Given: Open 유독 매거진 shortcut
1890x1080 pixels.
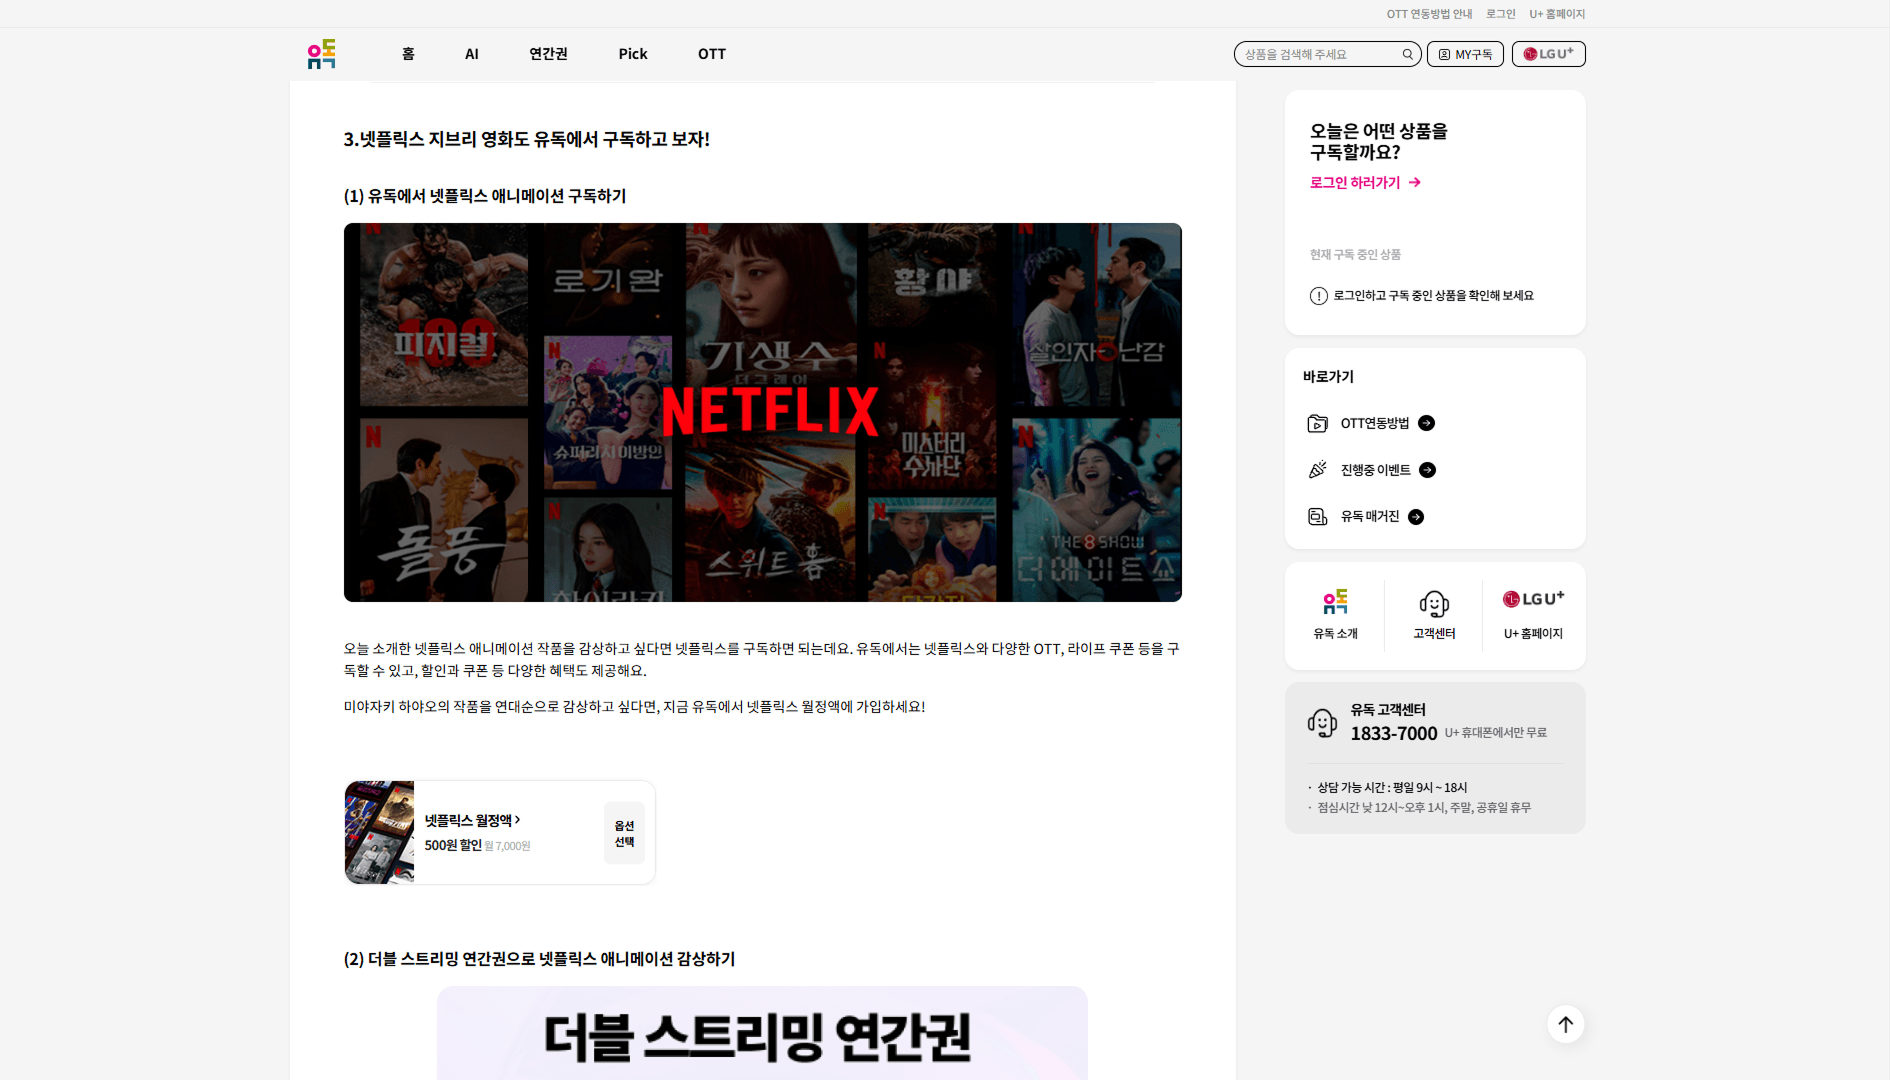Looking at the screenshot, I should pyautogui.click(x=1370, y=517).
